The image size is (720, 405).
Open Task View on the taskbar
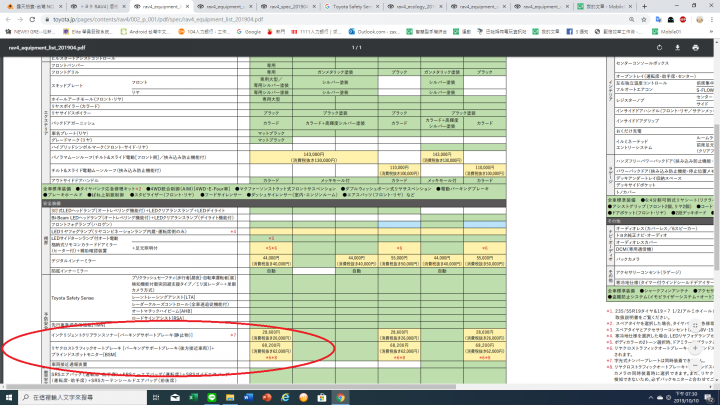coord(156,397)
